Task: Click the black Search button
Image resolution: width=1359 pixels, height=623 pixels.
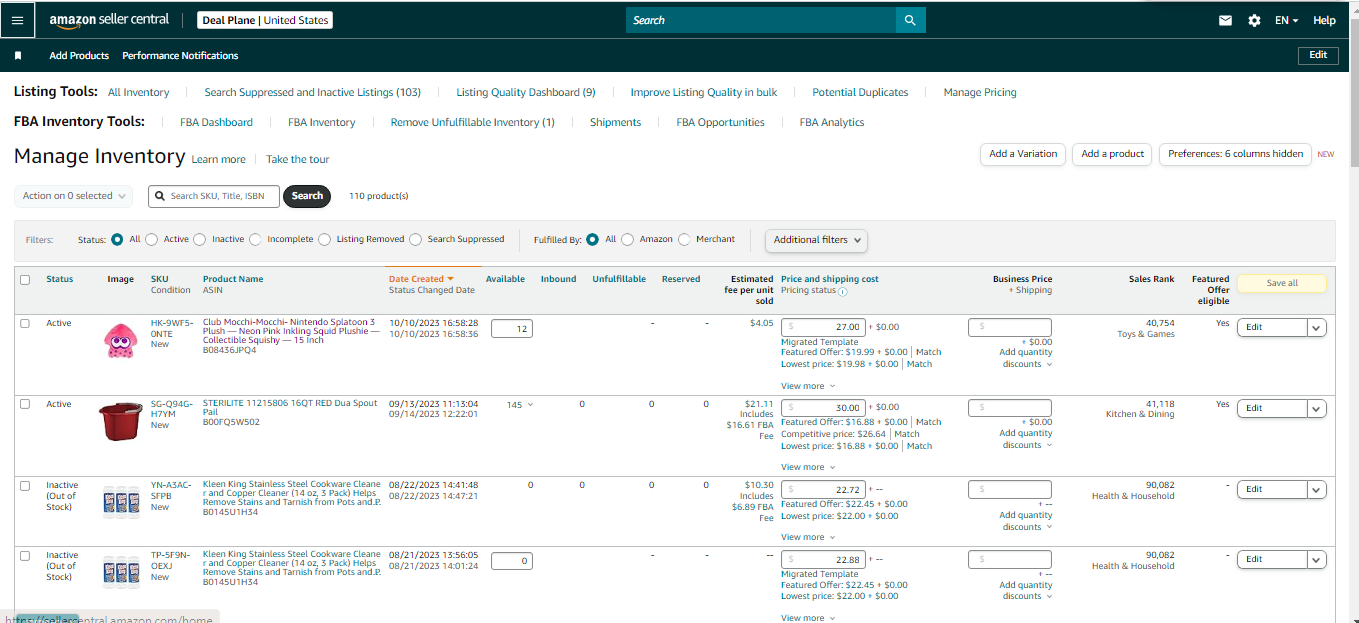Action: click(307, 196)
